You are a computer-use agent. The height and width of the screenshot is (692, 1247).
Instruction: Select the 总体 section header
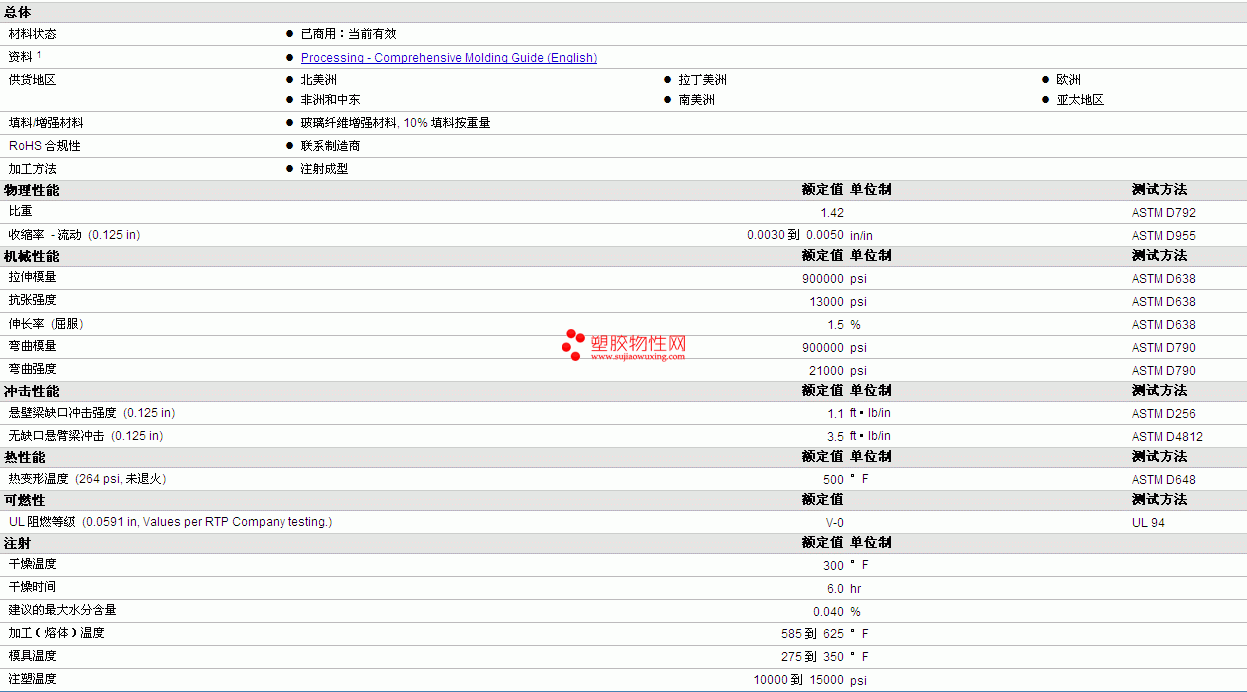[17, 12]
